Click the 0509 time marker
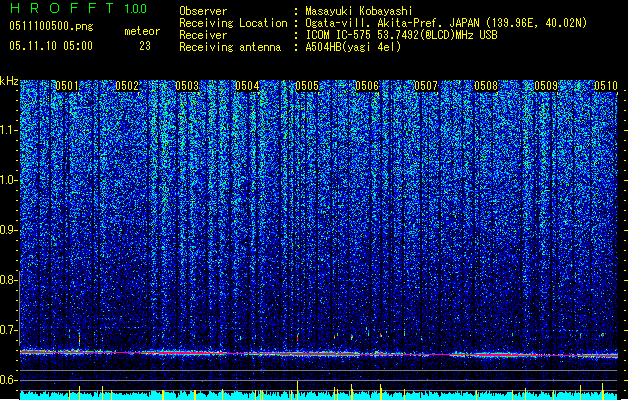 546,86
